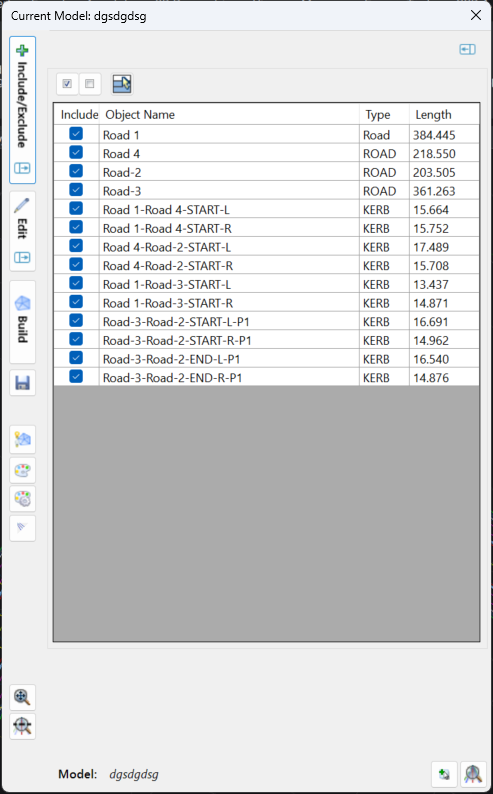The image size is (493, 794).
Task: Click the surface model display icon above palette
Action: coord(22,439)
